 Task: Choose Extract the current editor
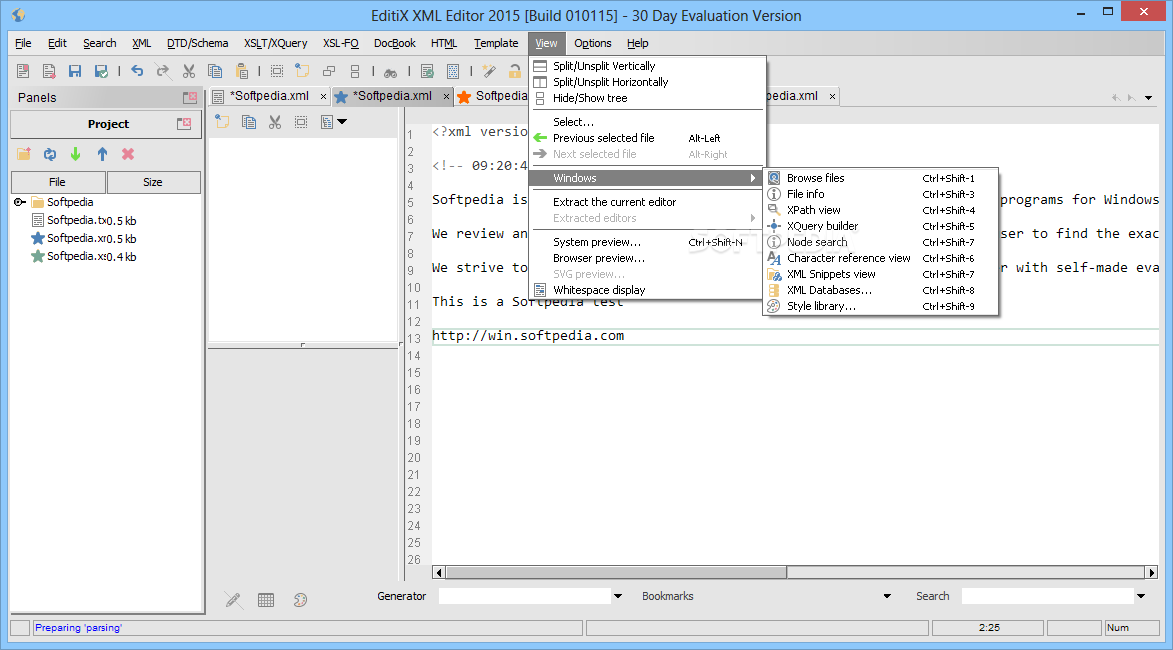[647, 202]
